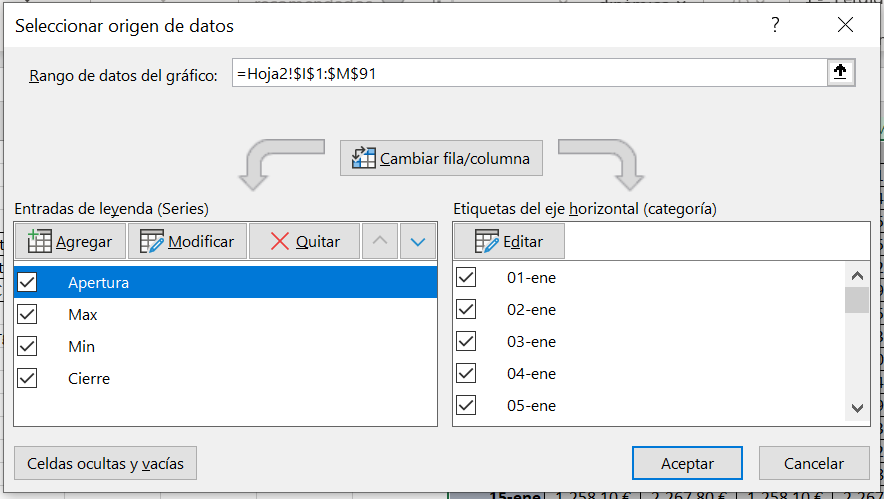Image resolution: width=884 pixels, height=499 pixels.
Task: Toggle the 01-ene category checkbox
Action: 466,277
